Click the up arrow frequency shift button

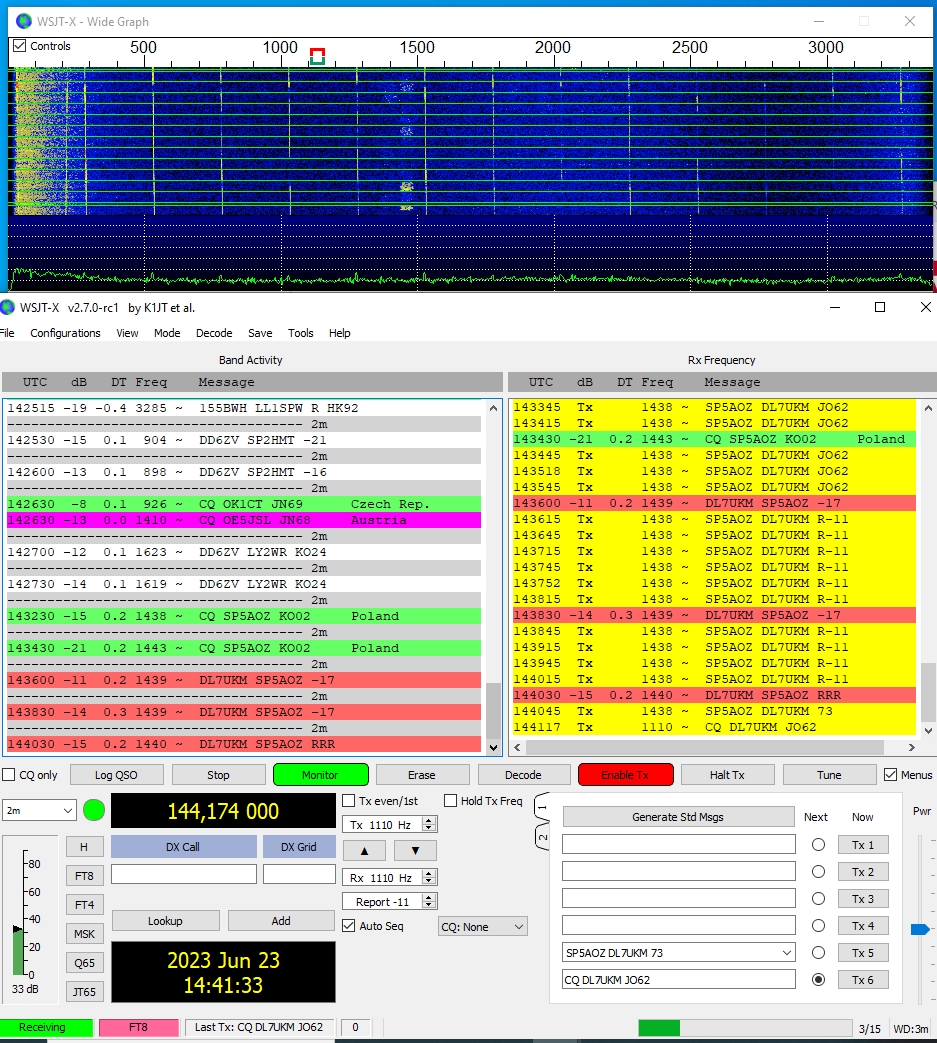(364, 850)
